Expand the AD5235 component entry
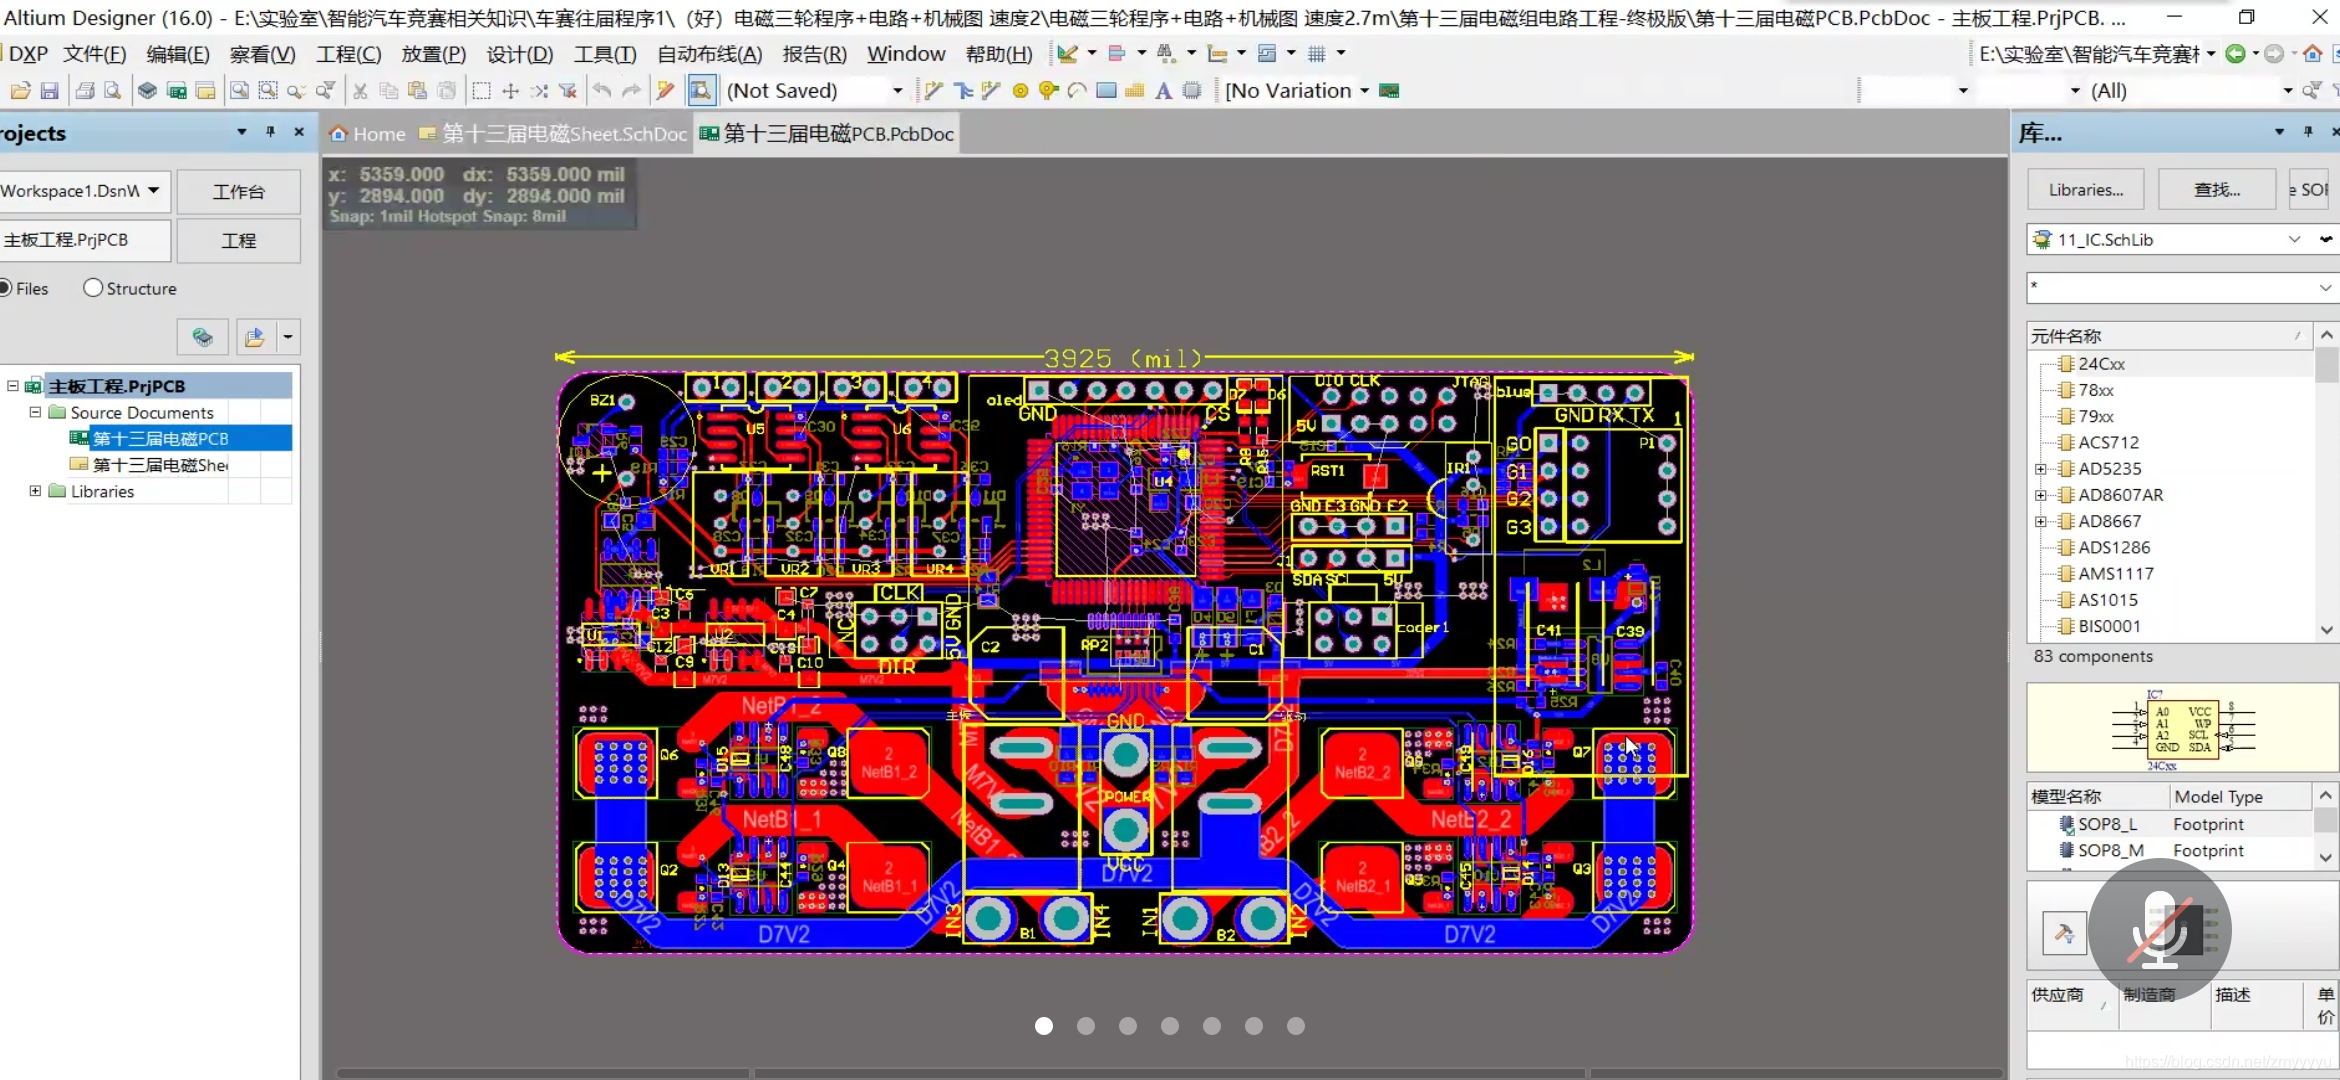This screenshot has height=1080, width=2340. pos(2040,468)
